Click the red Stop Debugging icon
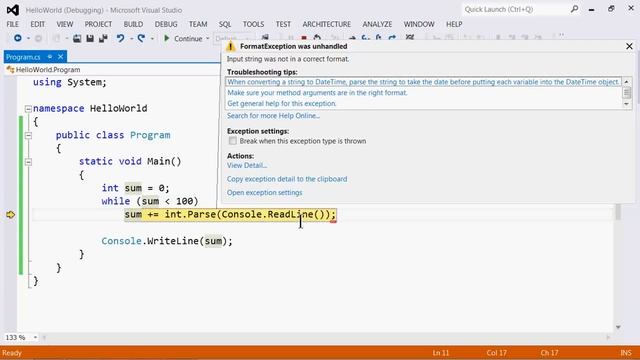 (x=304, y=38)
